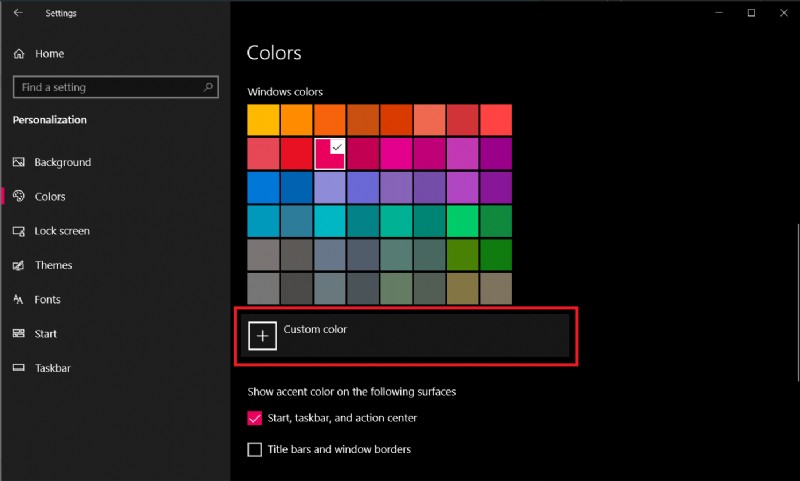
Task: Click the Themes brush icon
Action: [x=19, y=265]
